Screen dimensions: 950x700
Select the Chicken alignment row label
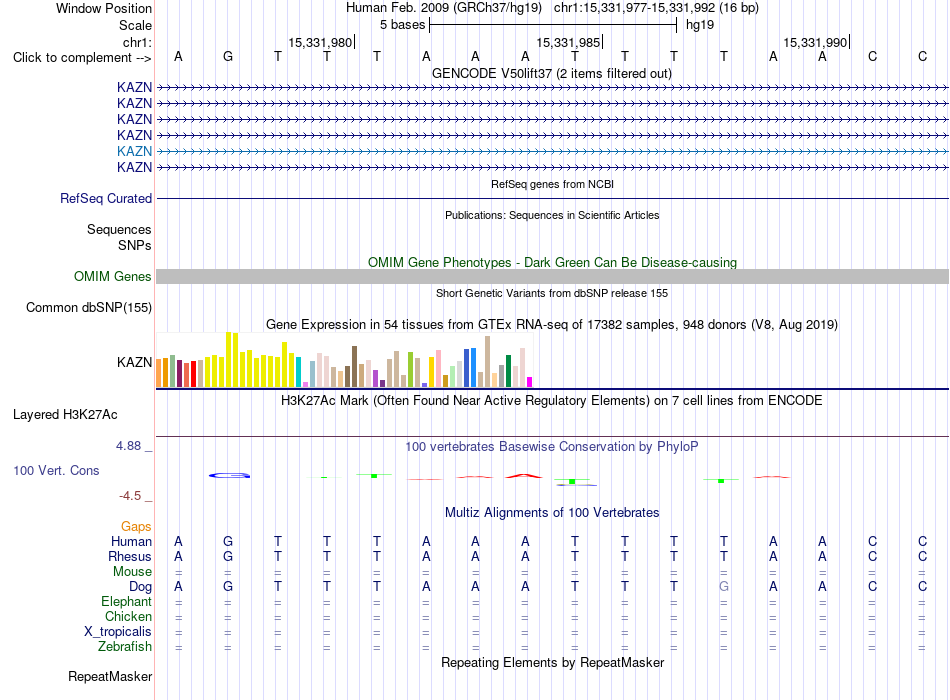[x=128, y=616]
